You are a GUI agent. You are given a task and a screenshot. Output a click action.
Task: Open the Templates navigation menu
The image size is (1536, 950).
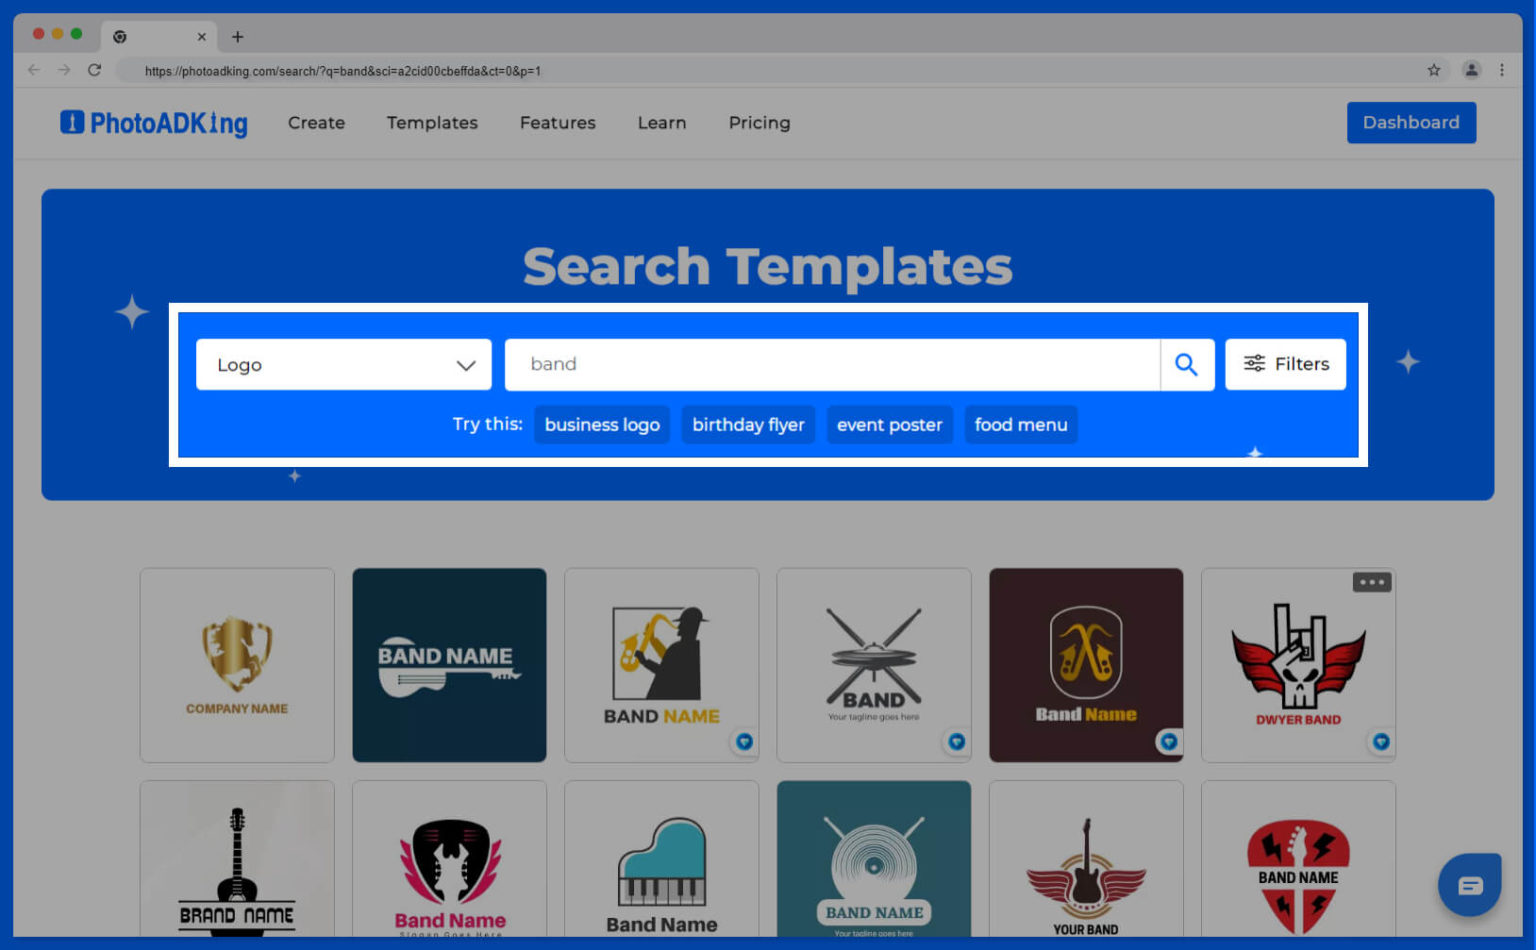(432, 123)
